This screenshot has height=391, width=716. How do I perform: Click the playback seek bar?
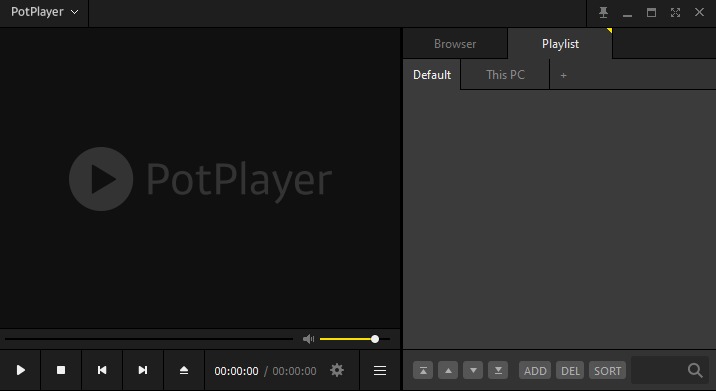pos(149,339)
